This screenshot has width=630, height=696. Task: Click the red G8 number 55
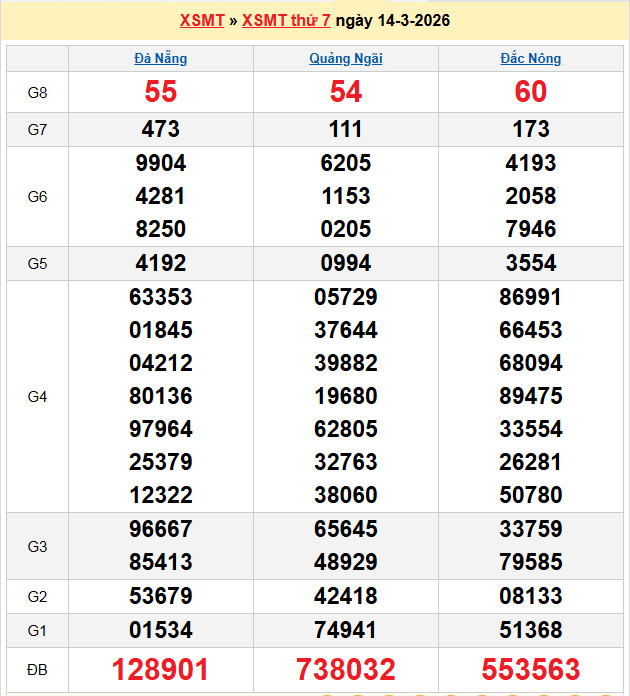(x=161, y=92)
